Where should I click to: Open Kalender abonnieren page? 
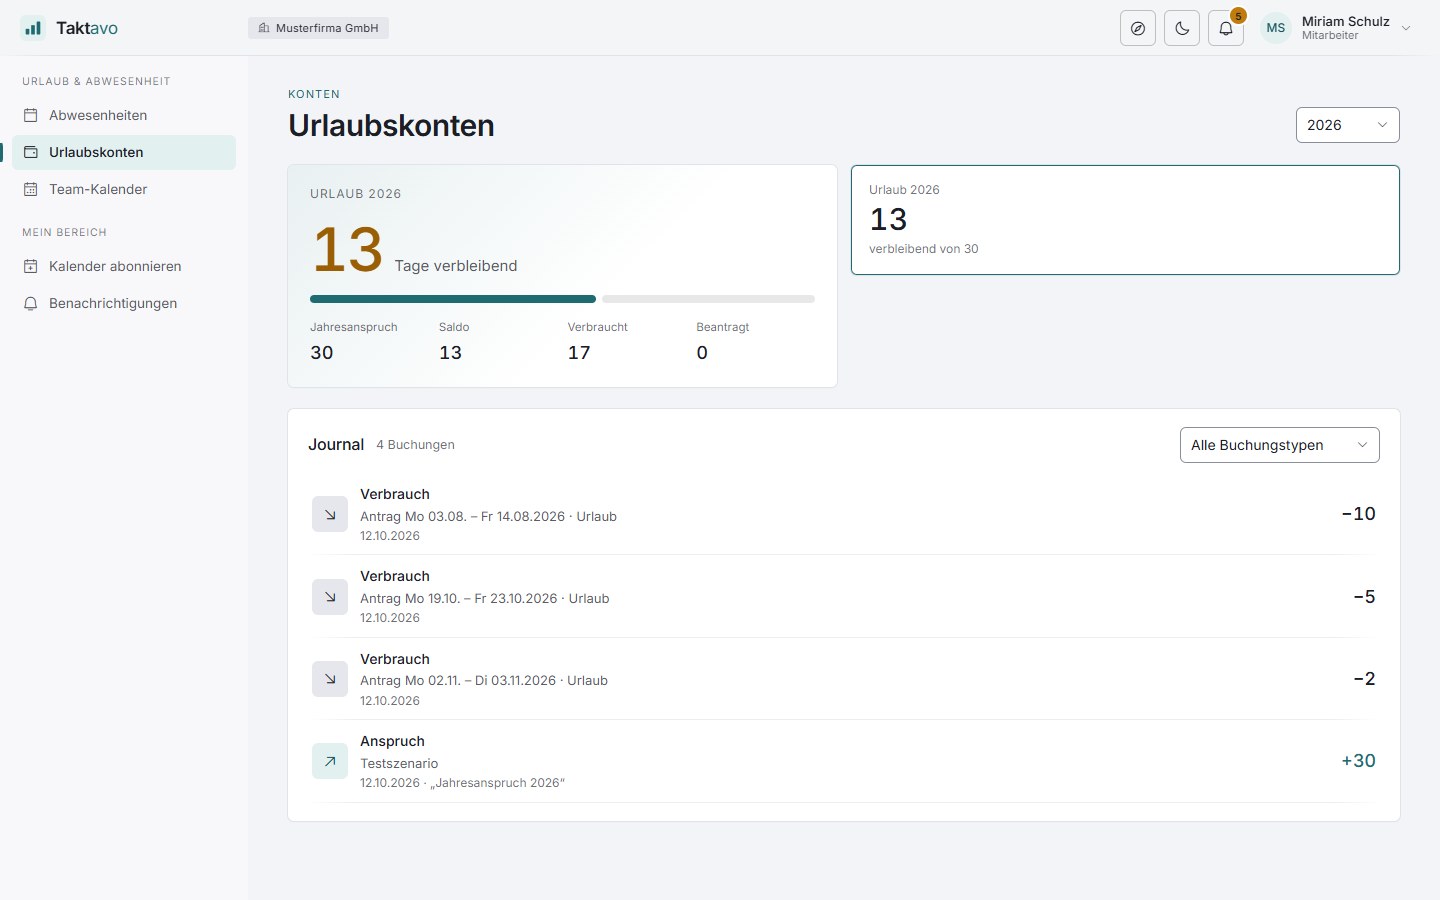point(124,266)
